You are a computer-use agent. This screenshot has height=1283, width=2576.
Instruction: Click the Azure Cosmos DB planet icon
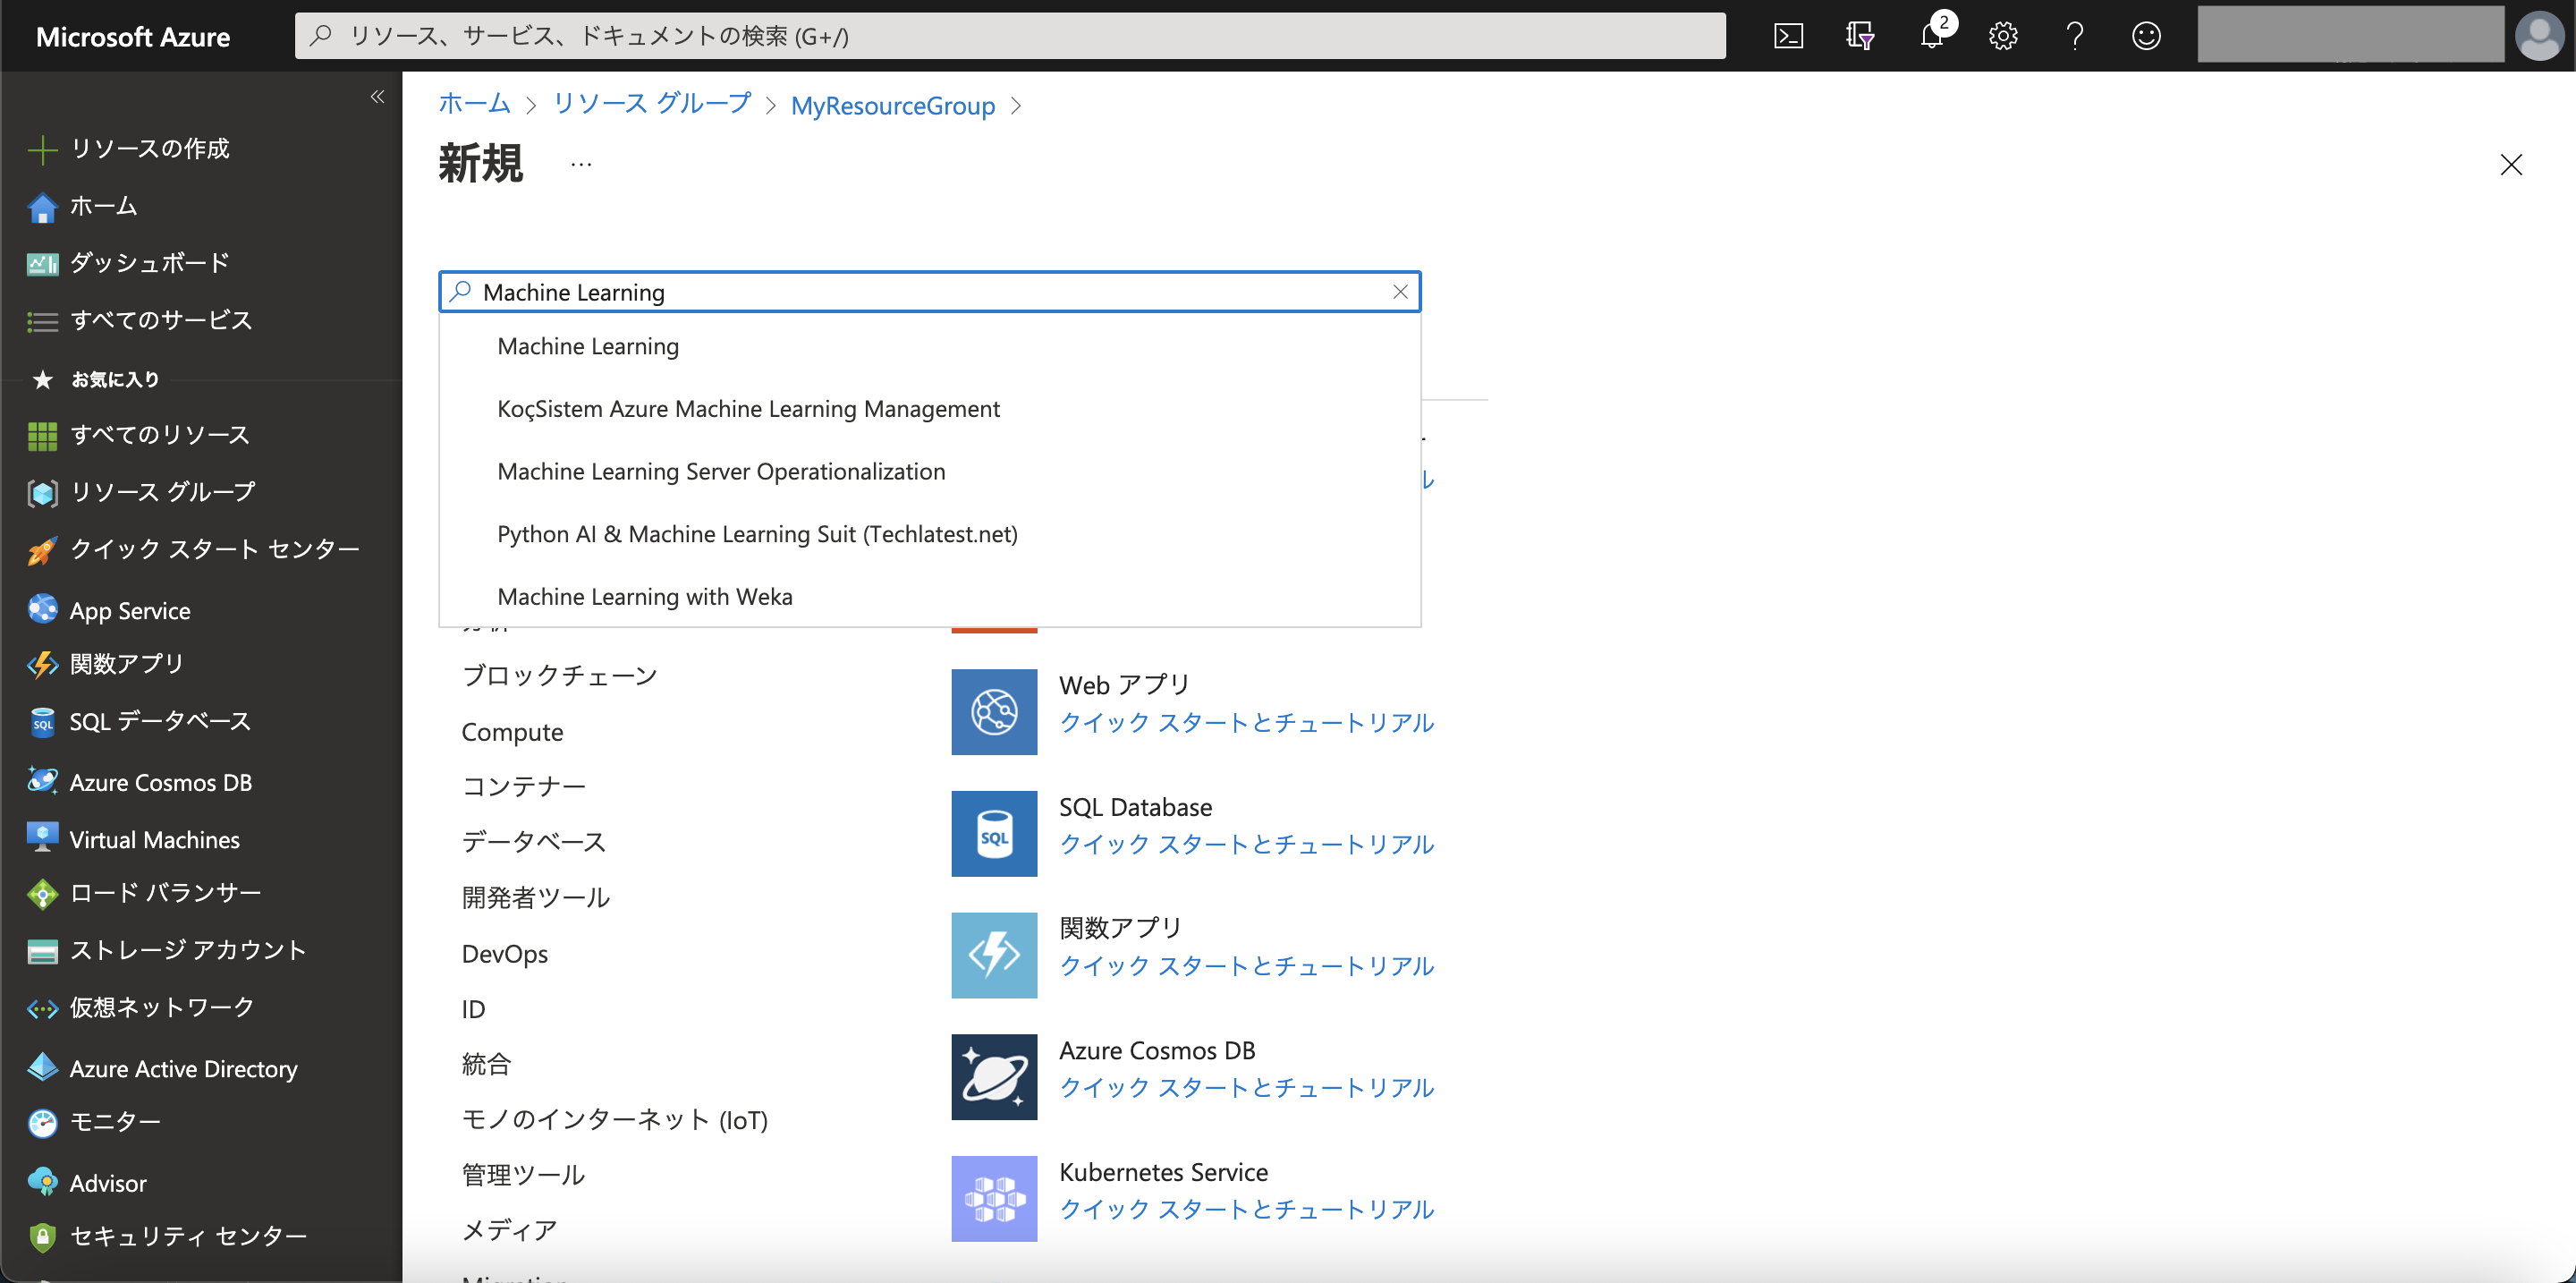click(994, 1077)
